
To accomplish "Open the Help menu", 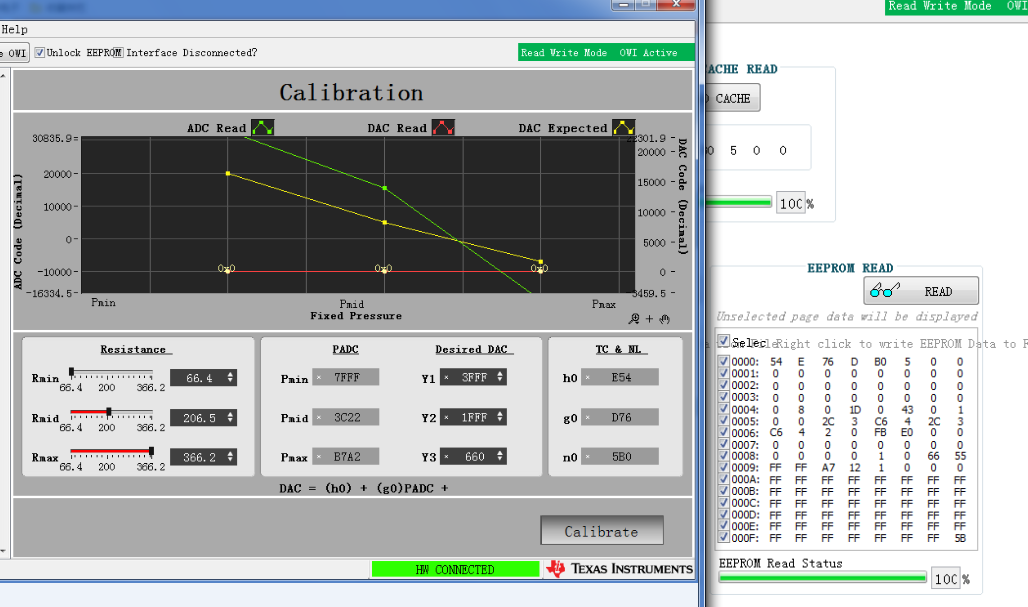I will pos(14,29).
